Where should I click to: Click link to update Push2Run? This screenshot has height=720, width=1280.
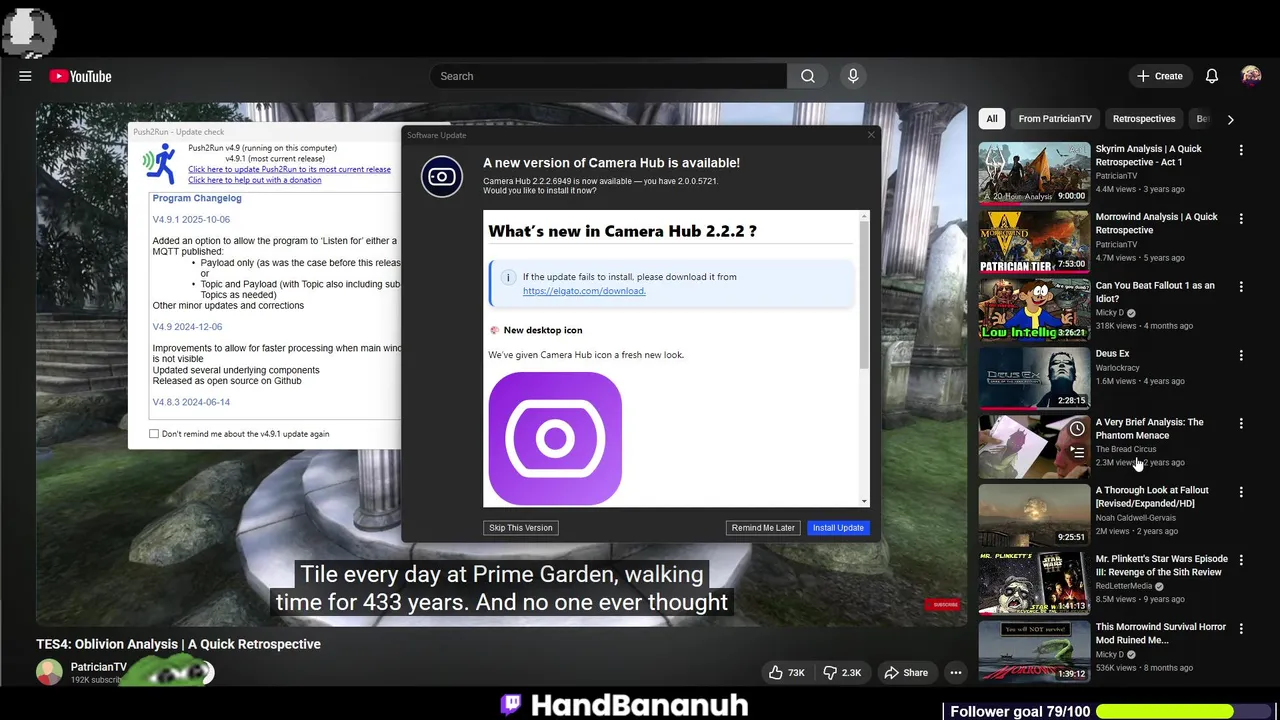point(289,169)
